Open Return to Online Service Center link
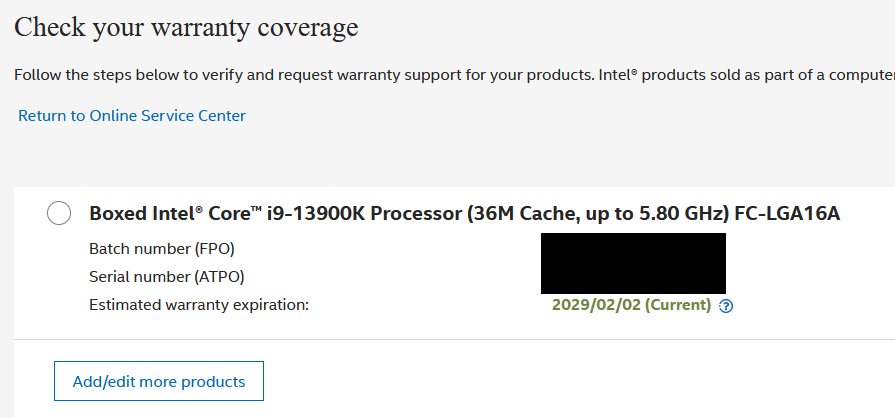This screenshot has height=418, width=895. point(132,115)
